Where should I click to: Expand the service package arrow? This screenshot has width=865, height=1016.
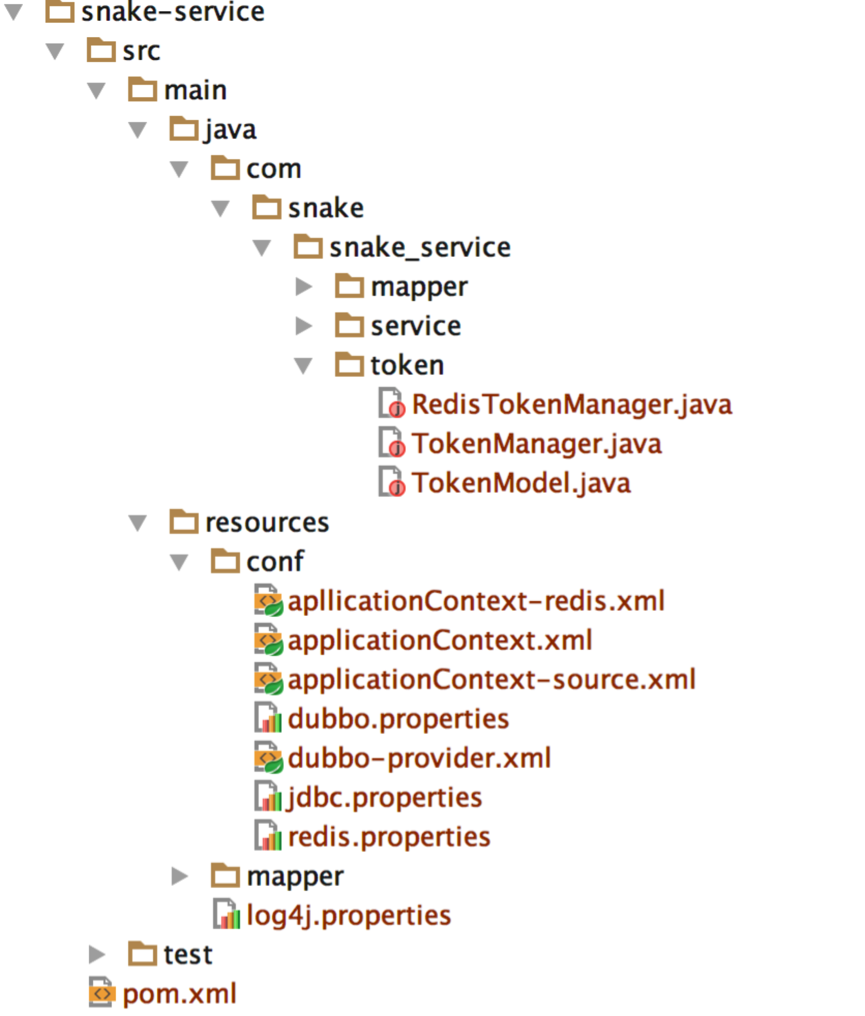pos(304,326)
